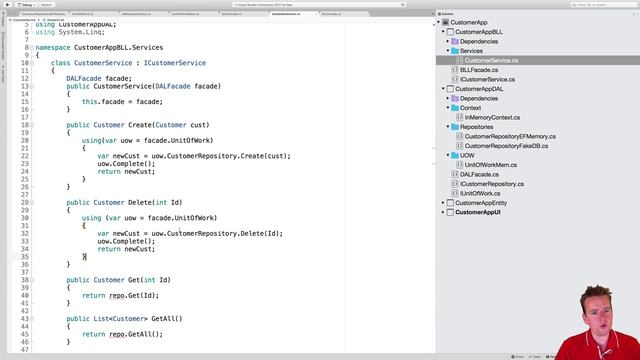Expand the CustomerAppUI project
Image resolution: width=640 pixels, height=360 pixels.
coord(443,212)
